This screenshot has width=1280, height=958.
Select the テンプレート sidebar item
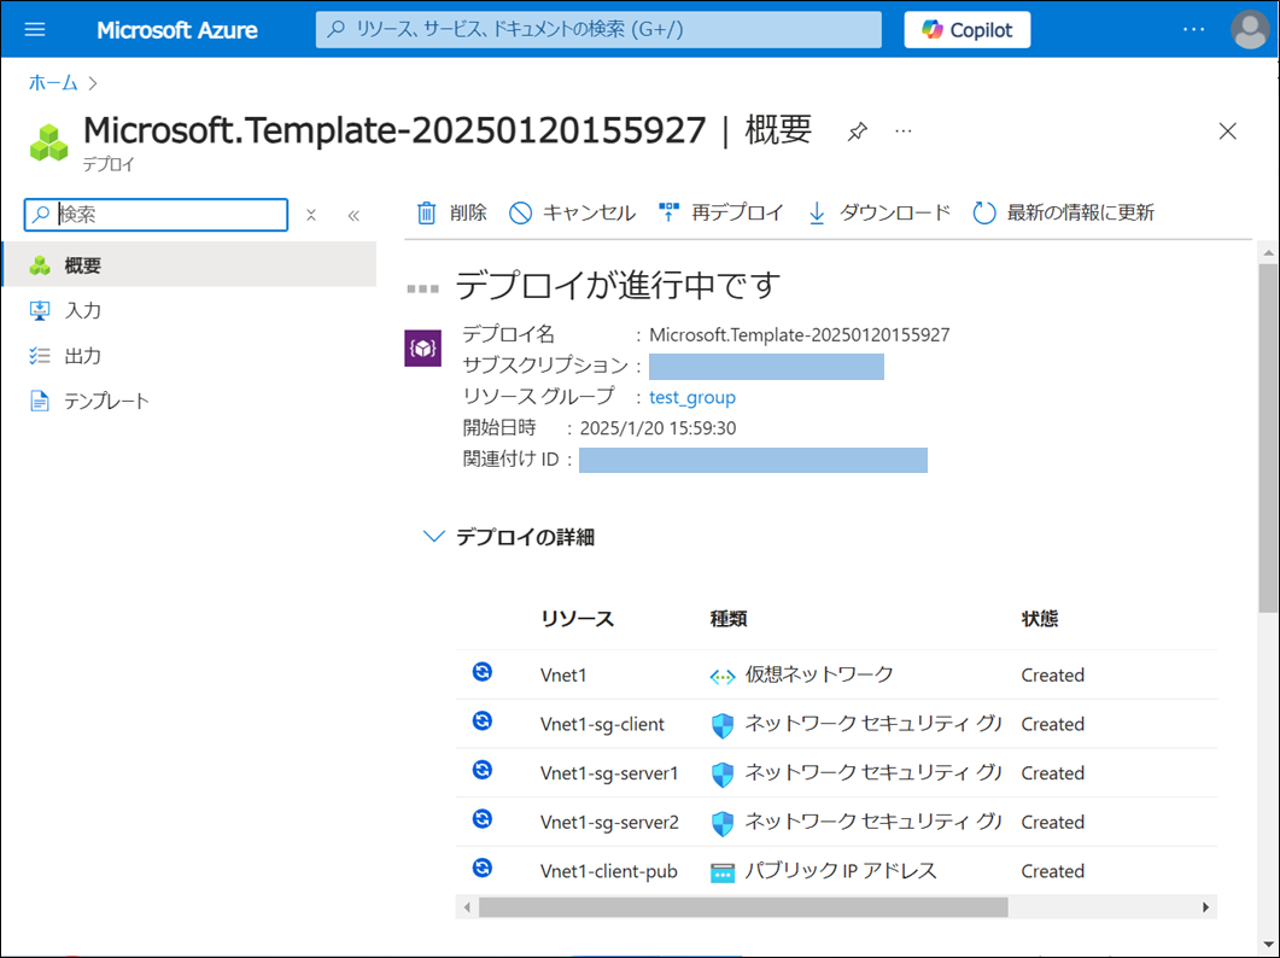[x=106, y=401]
